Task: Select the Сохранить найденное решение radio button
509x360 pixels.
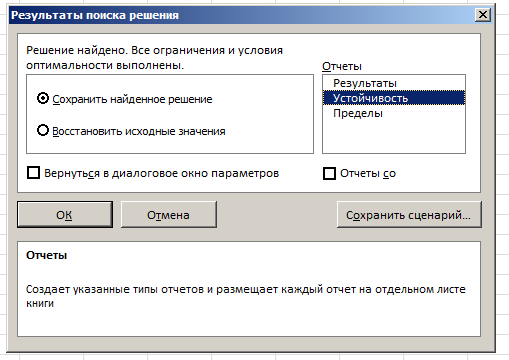Action: (x=43, y=98)
